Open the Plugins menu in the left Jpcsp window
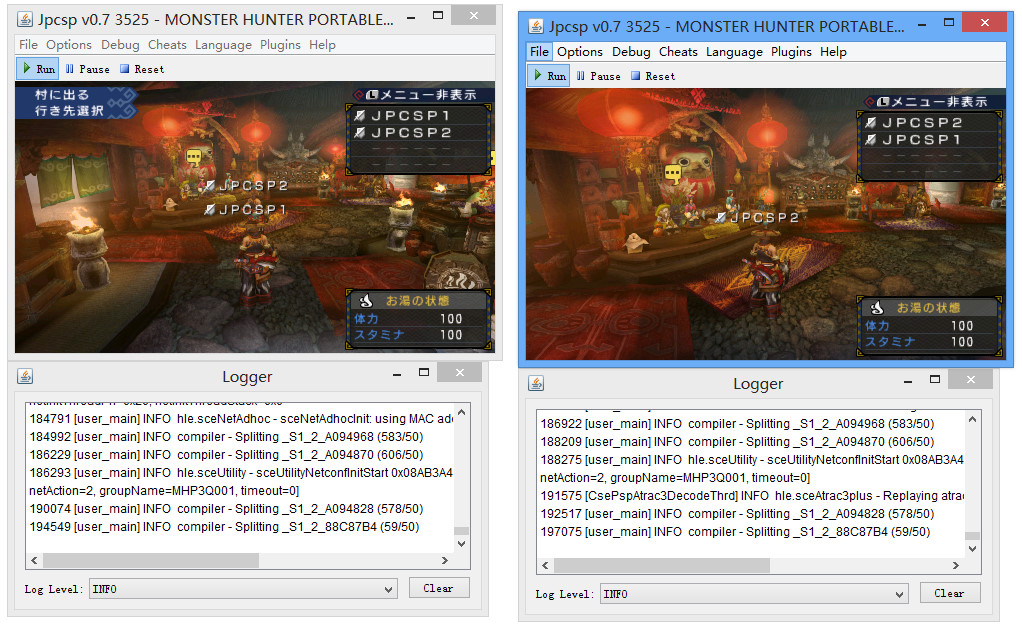1022x633 pixels. (x=280, y=44)
